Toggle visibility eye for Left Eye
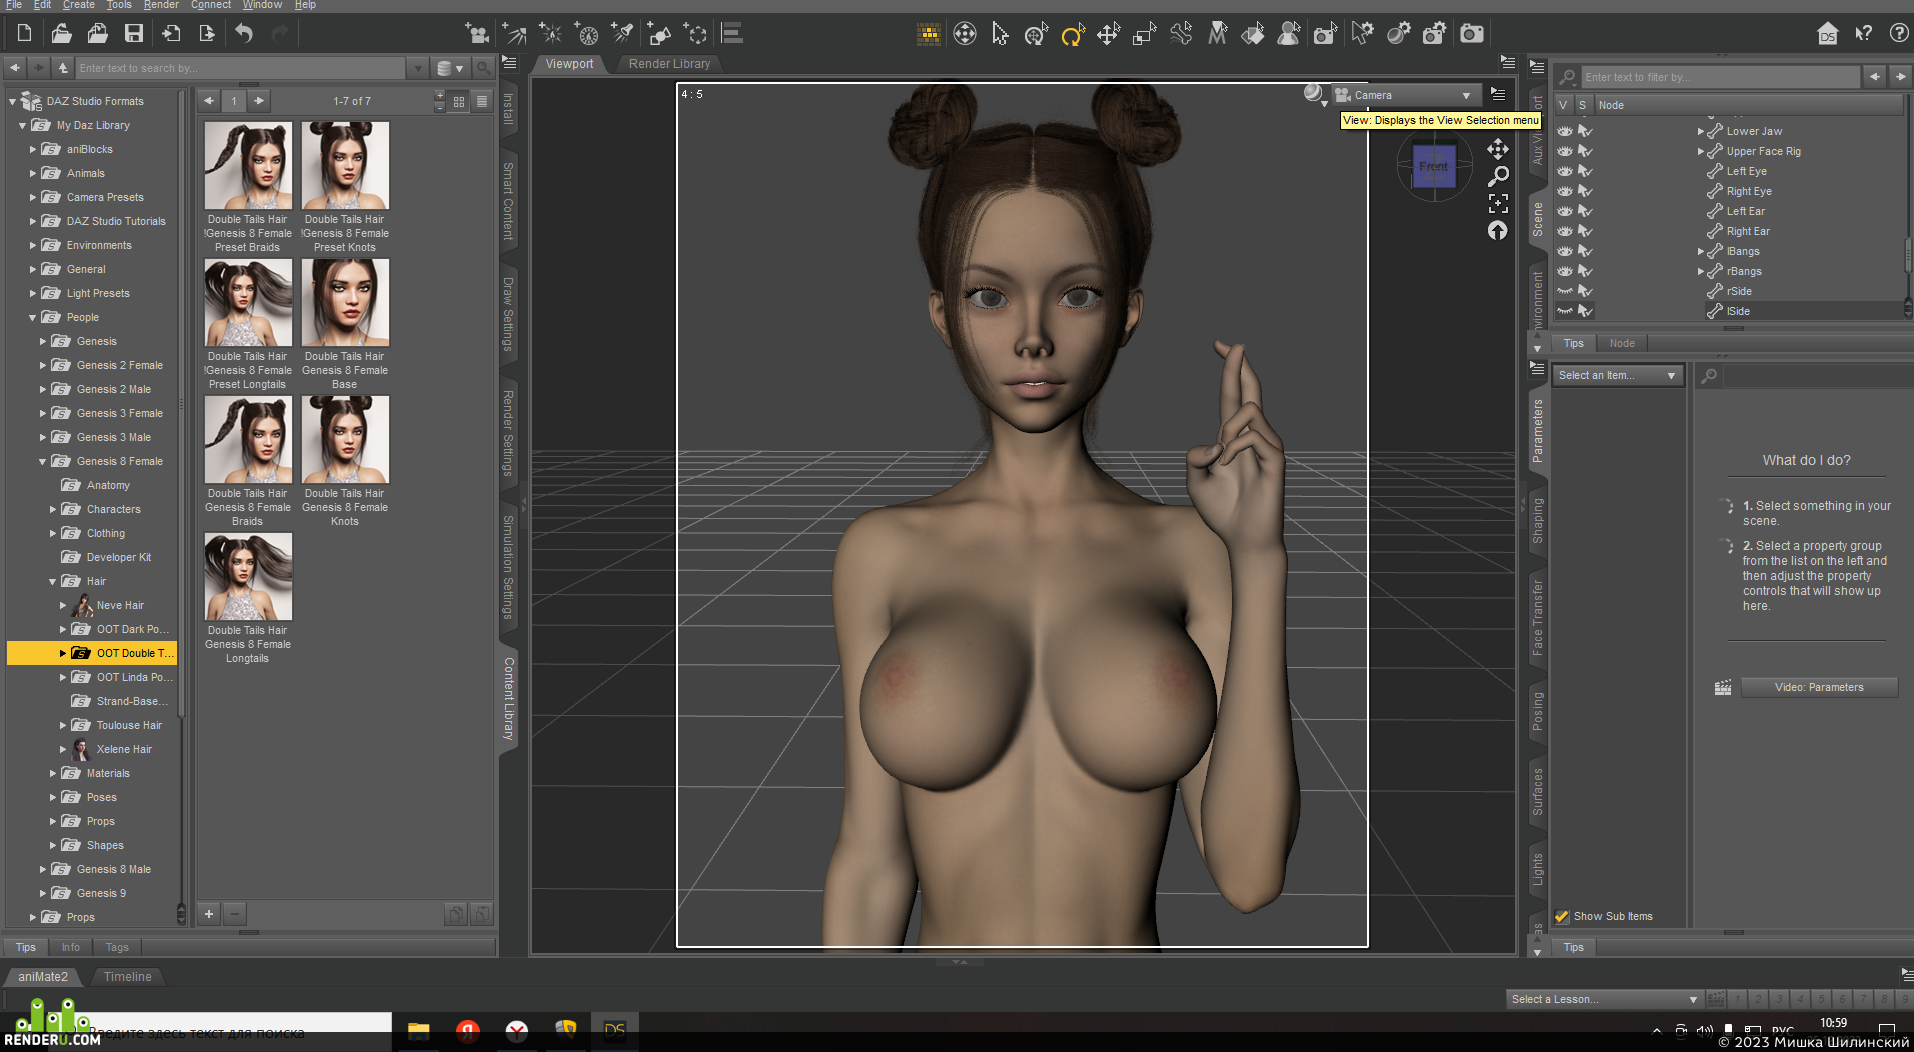This screenshot has width=1914, height=1052. pyautogui.click(x=1565, y=171)
